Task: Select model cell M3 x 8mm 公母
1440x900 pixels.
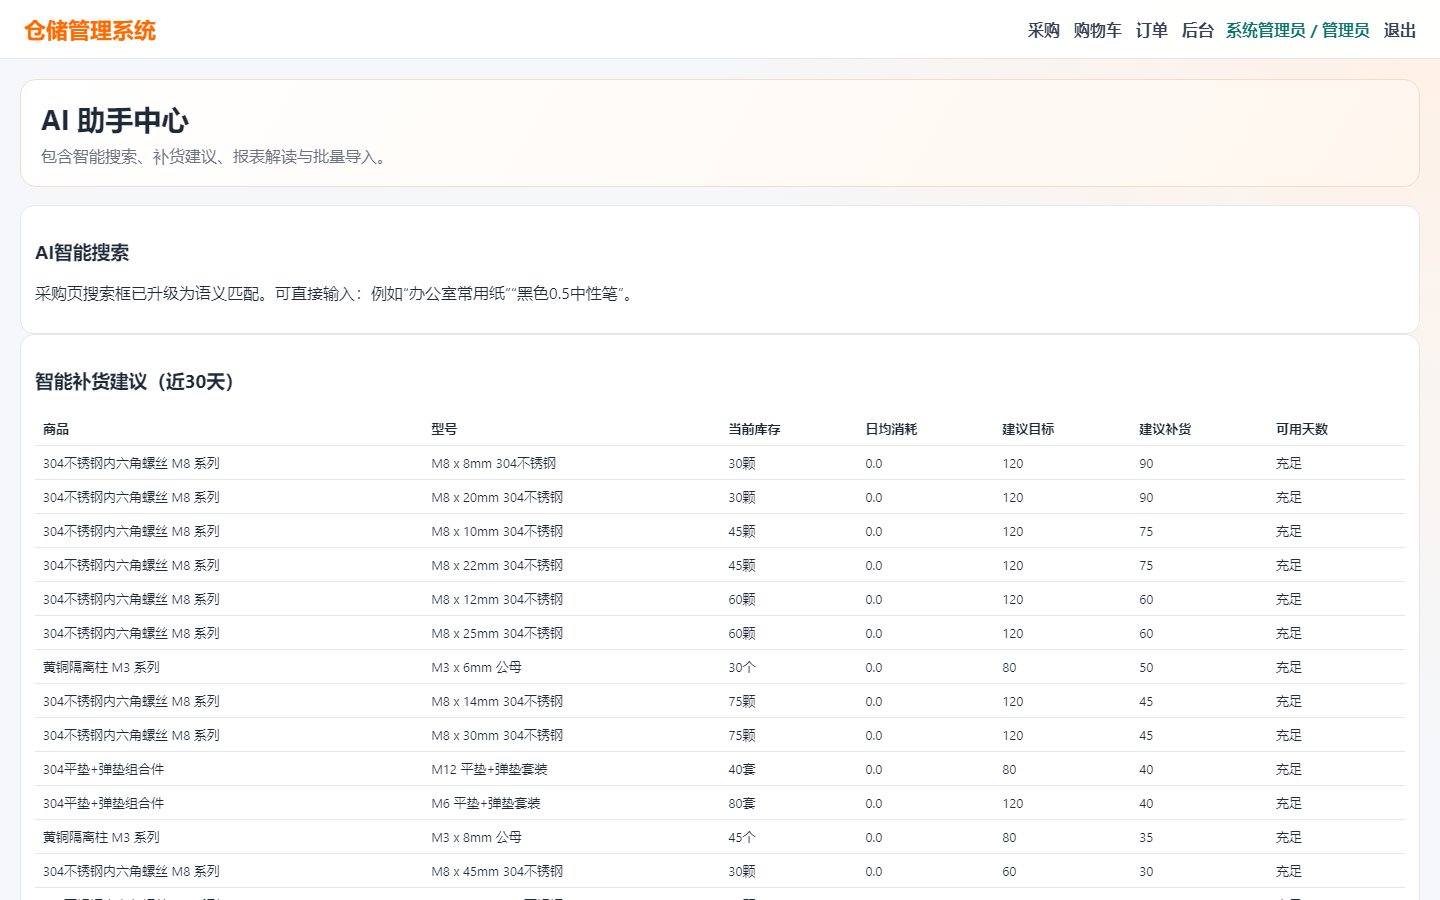Action: [x=476, y=837]
